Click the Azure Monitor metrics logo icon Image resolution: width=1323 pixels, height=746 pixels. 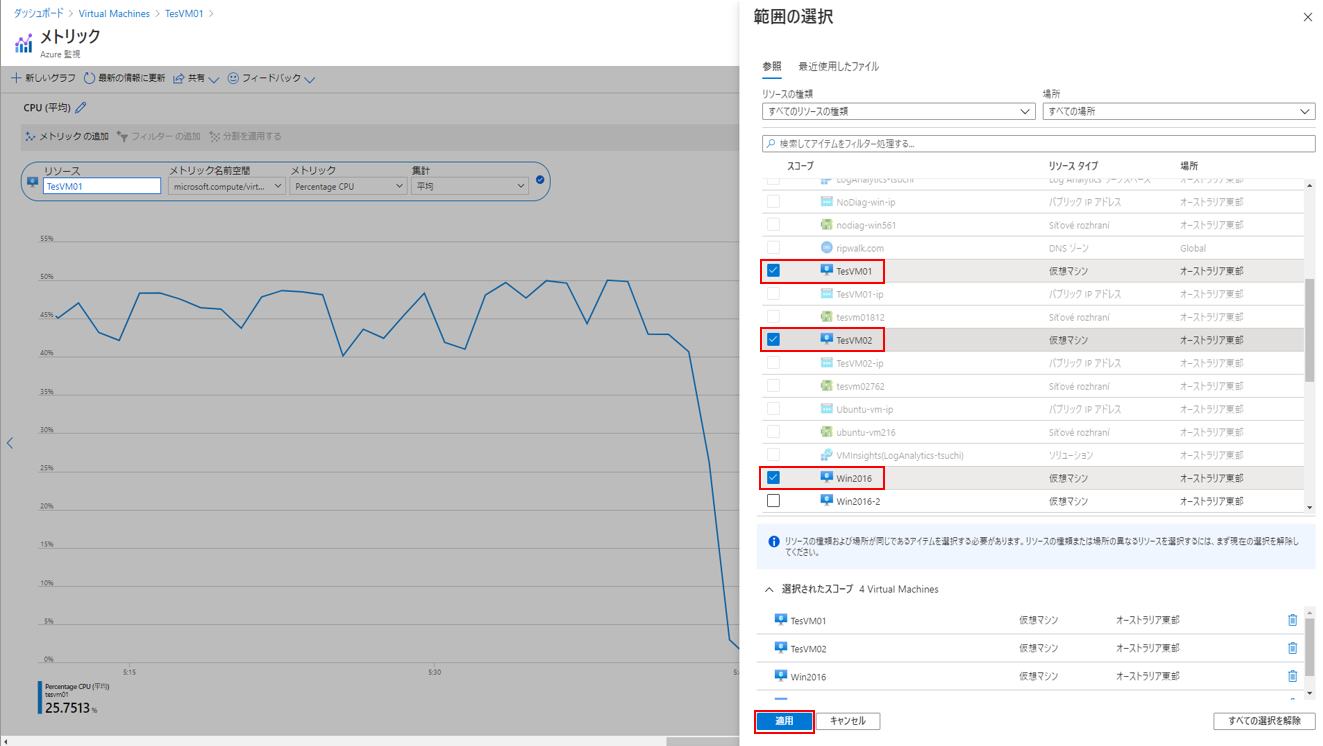[x=23, y=44]
